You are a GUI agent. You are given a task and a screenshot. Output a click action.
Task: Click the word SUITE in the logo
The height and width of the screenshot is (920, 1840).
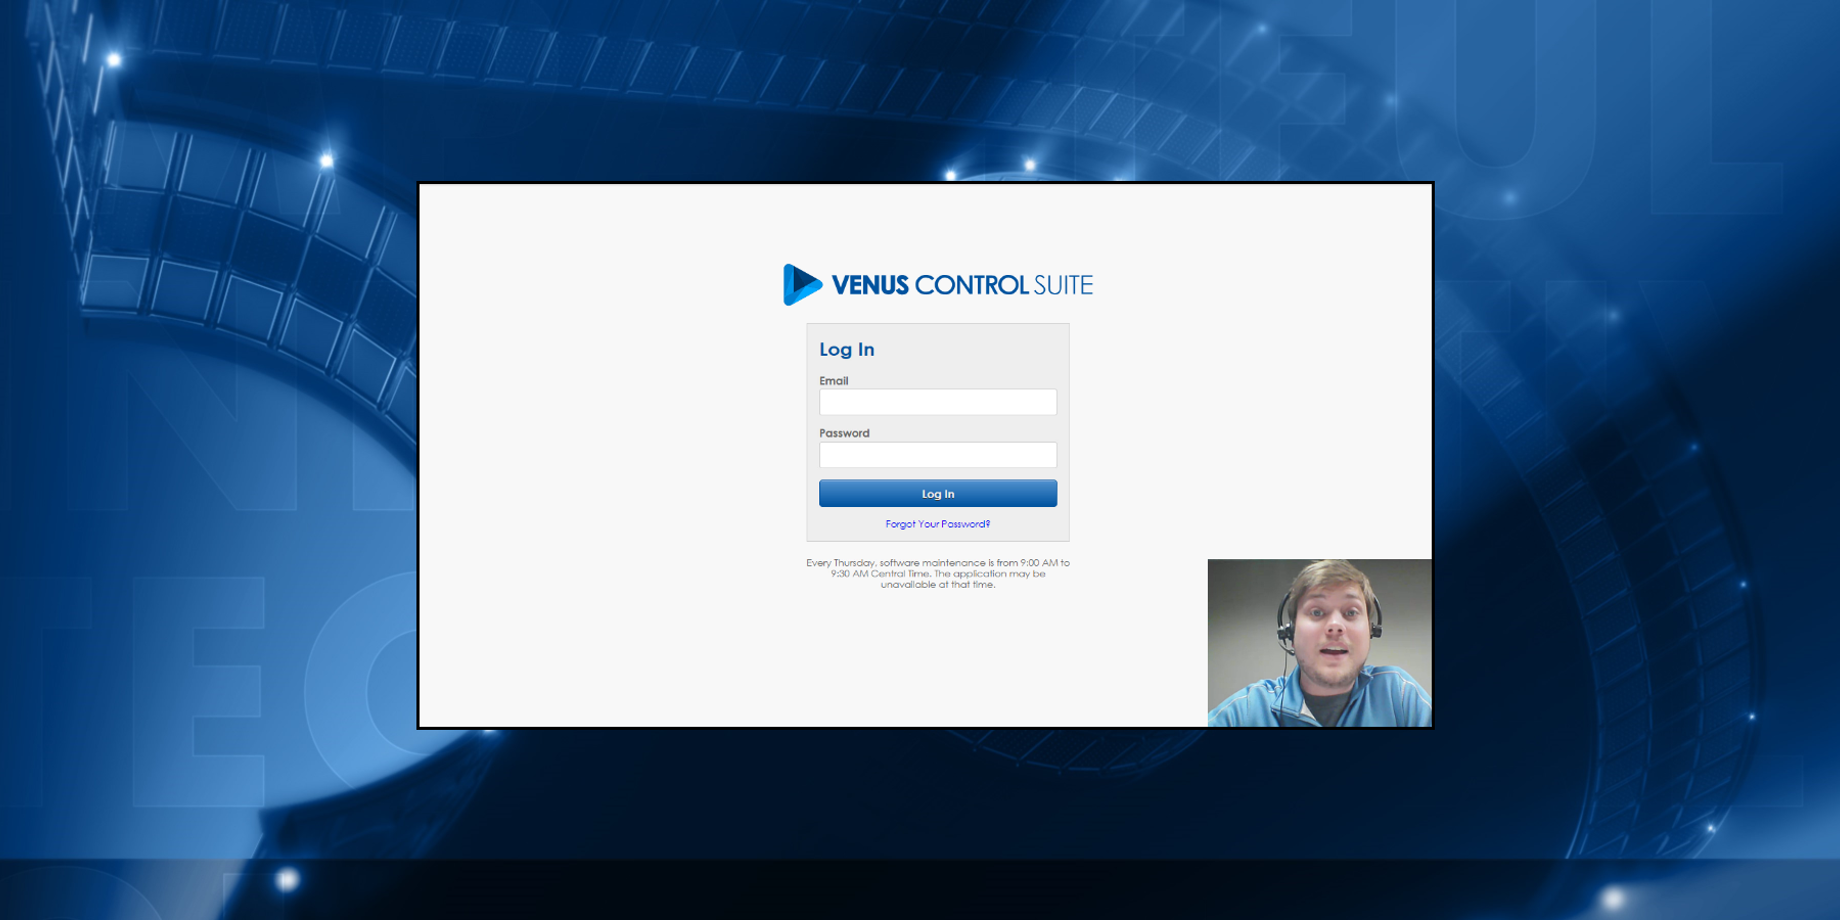(1062, 286)
